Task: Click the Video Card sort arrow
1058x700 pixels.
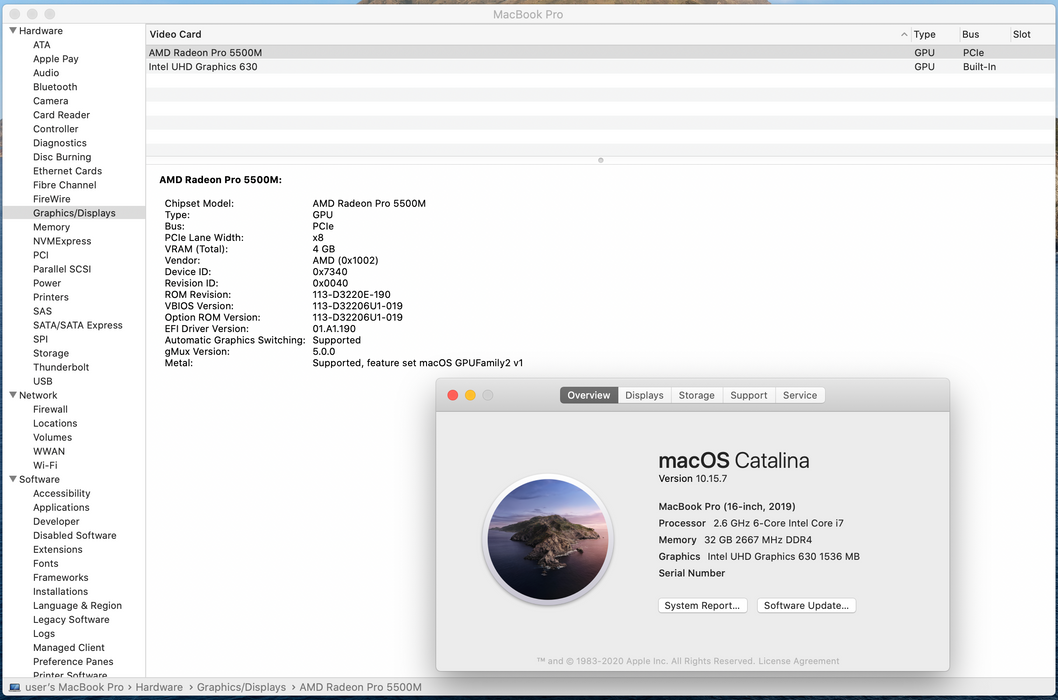Action: [x=904, y=34]
